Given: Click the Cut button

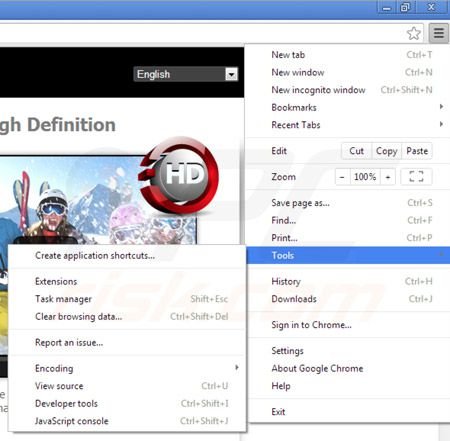Looking at the screenshot, I should [x=356, y=151].
